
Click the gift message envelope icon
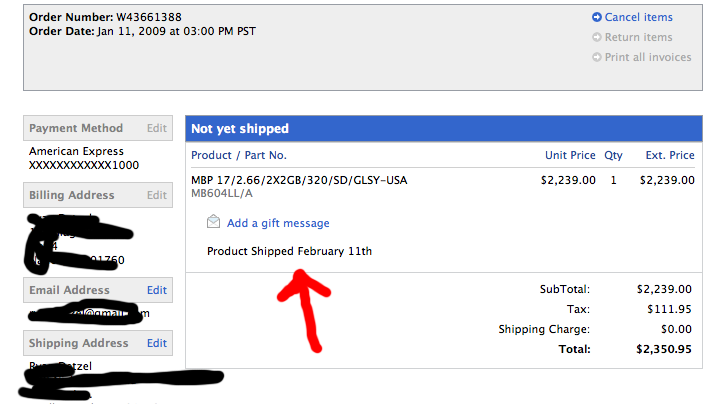click(x=213, y=222)
